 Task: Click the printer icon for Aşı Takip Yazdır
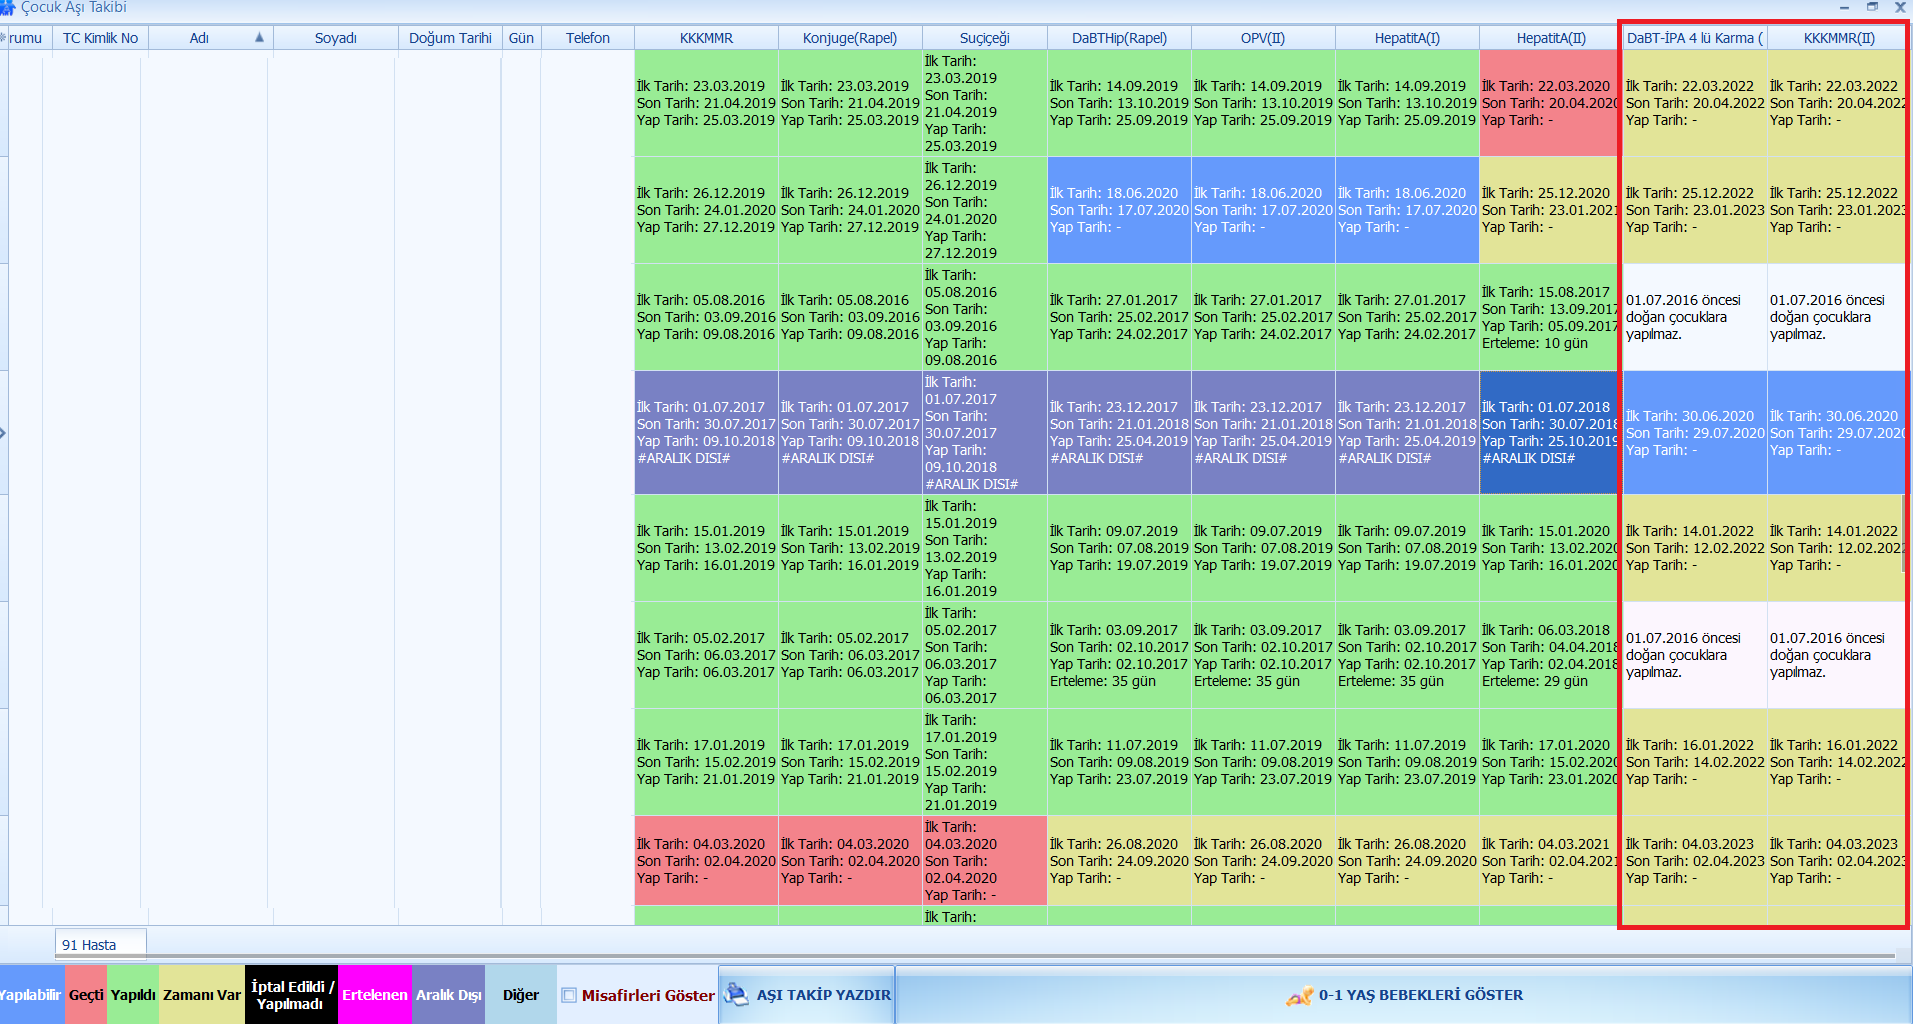(736, 994)
